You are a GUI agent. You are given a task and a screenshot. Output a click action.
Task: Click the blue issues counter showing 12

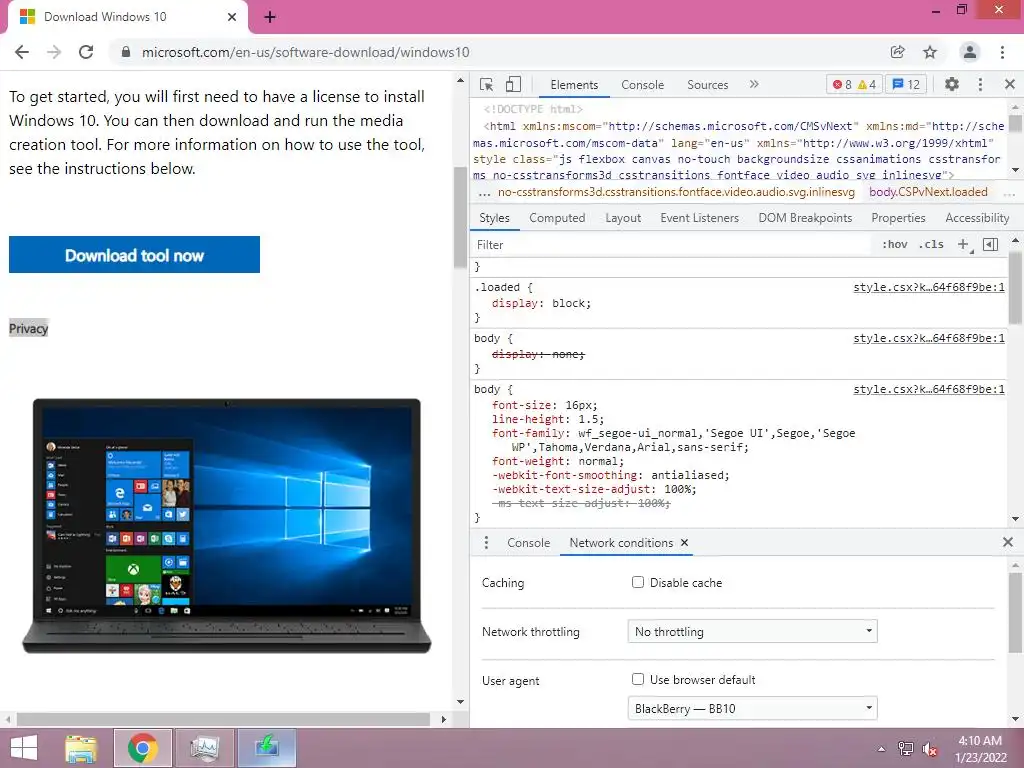pos(906,84)
